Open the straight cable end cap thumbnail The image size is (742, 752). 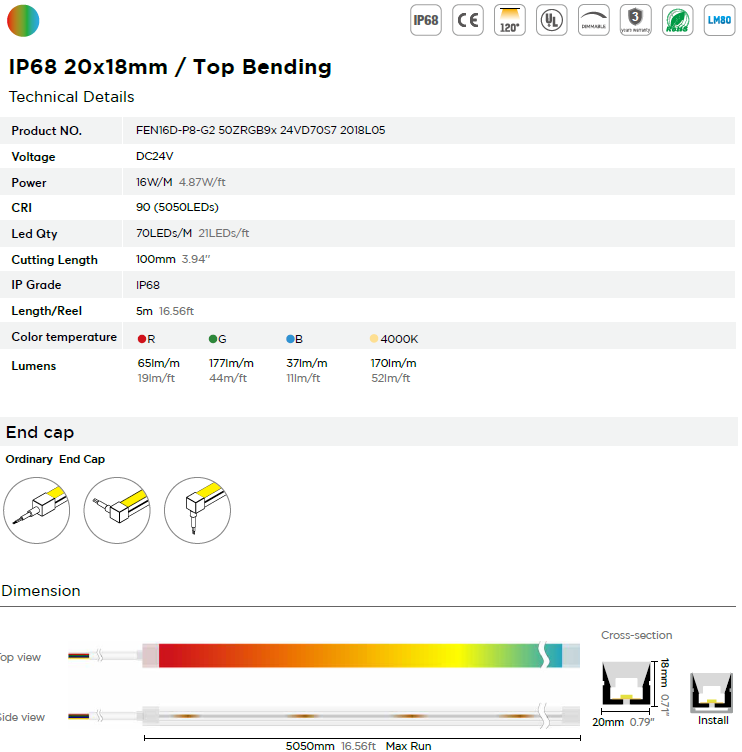click(36, 510)
